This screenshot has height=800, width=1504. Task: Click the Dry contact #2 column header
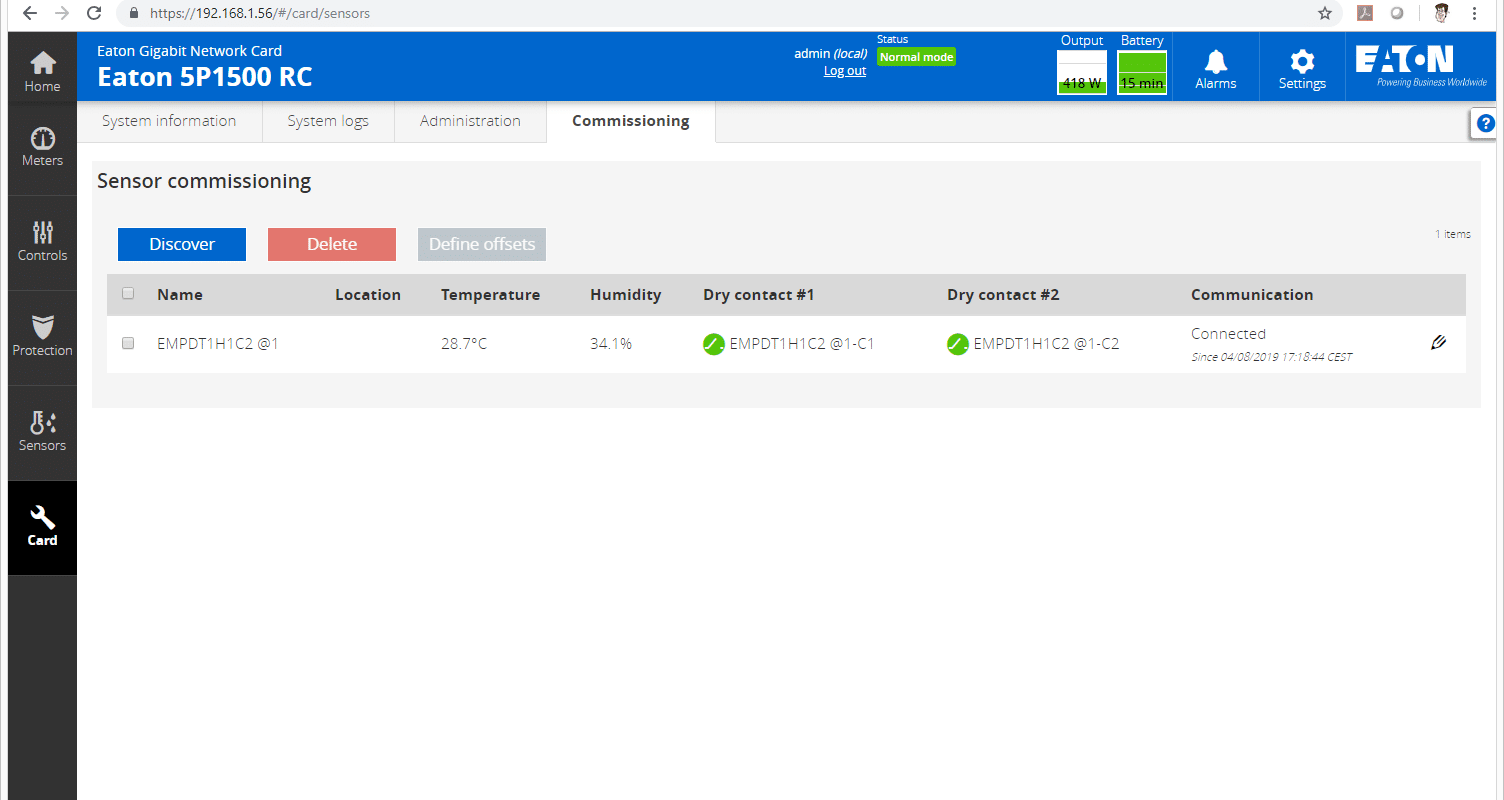coord(1003,295)
